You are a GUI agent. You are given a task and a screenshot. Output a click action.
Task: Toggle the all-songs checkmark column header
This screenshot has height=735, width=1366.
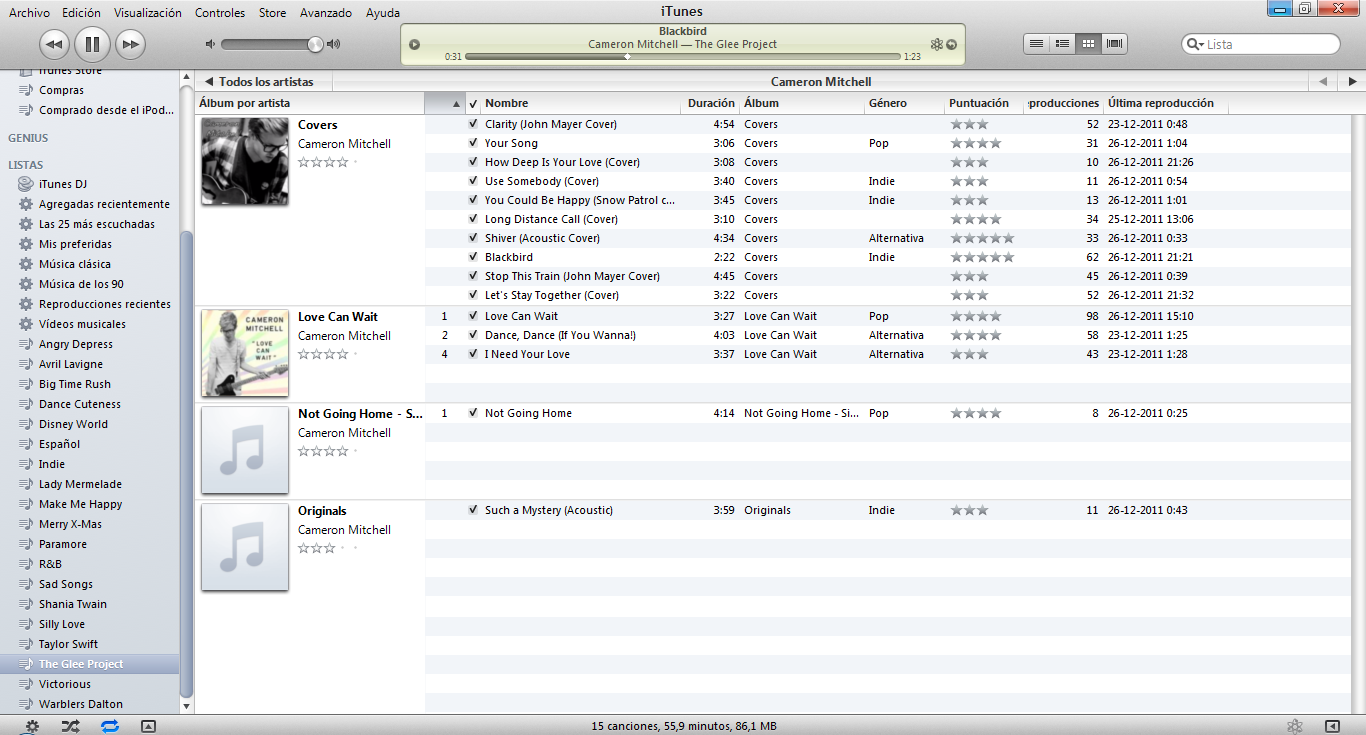[x=473, y=103]
